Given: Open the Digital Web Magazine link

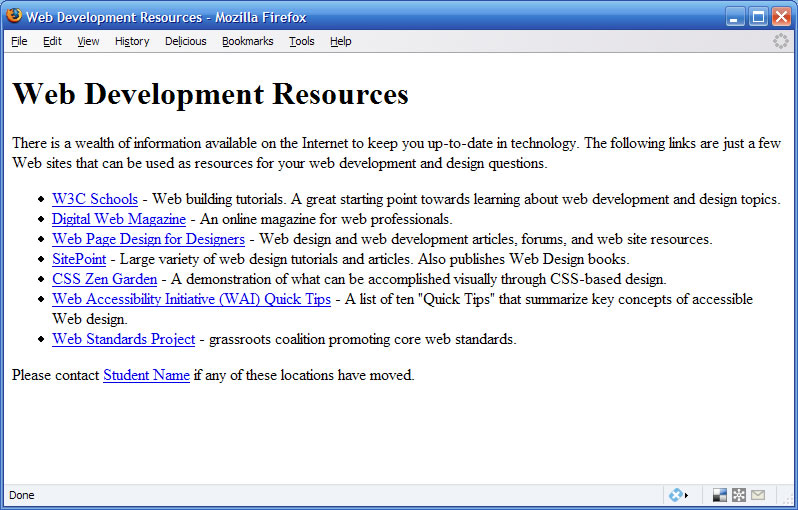Looking at the screenshot, I should pyautogui.click(x=119, y=219).
